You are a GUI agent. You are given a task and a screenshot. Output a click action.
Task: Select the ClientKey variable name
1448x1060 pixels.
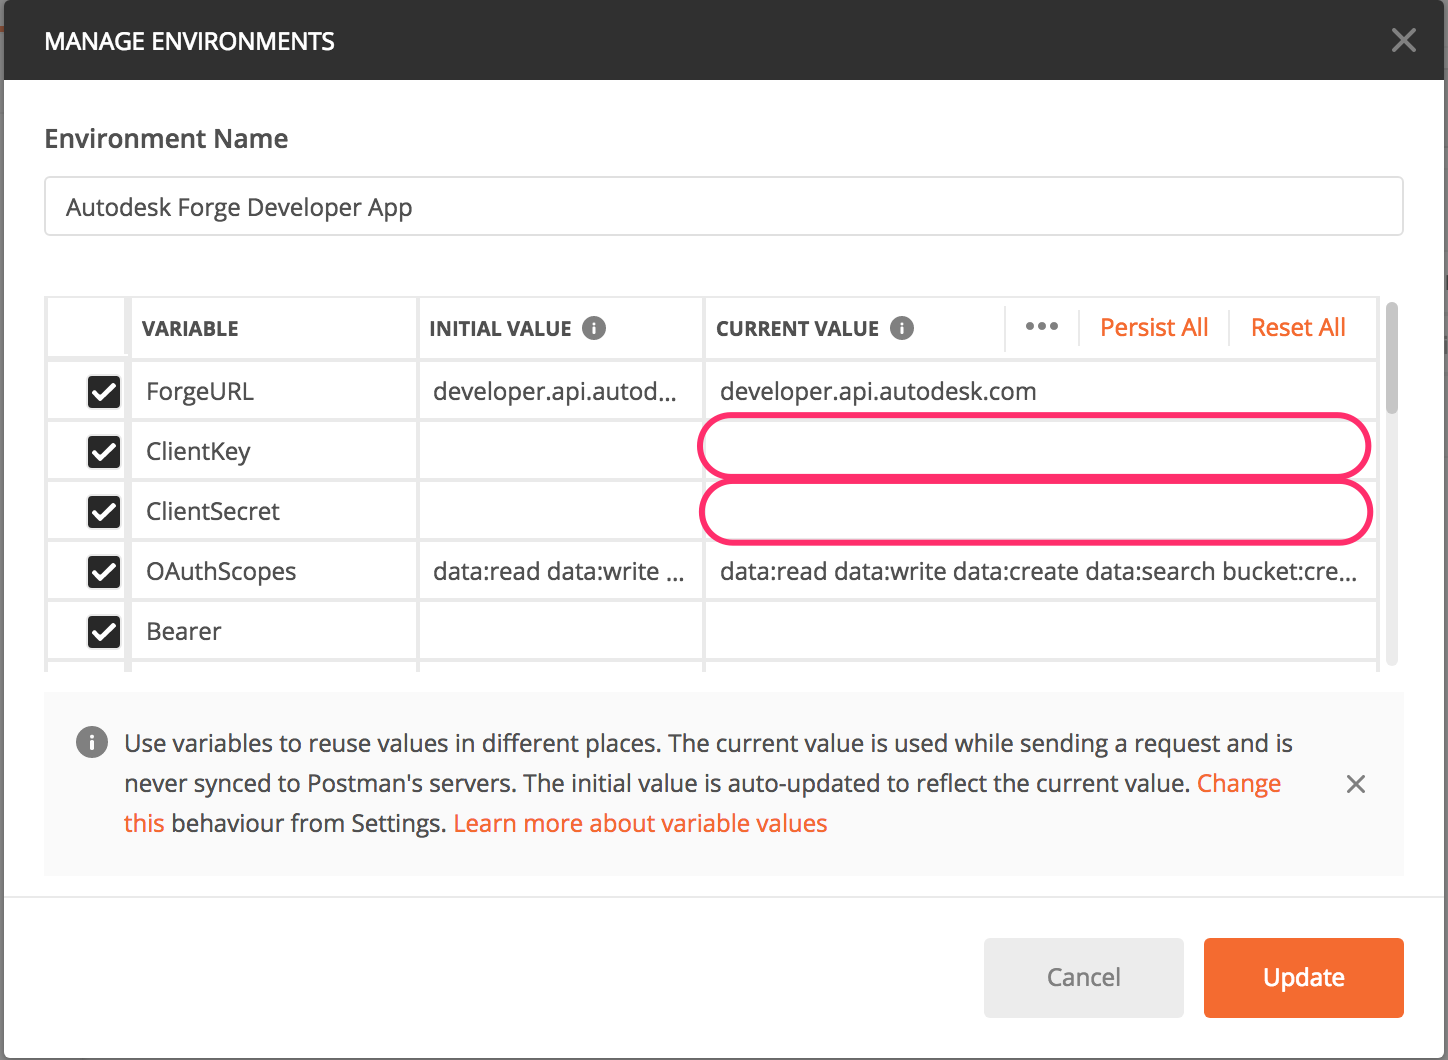pos(198,452)
